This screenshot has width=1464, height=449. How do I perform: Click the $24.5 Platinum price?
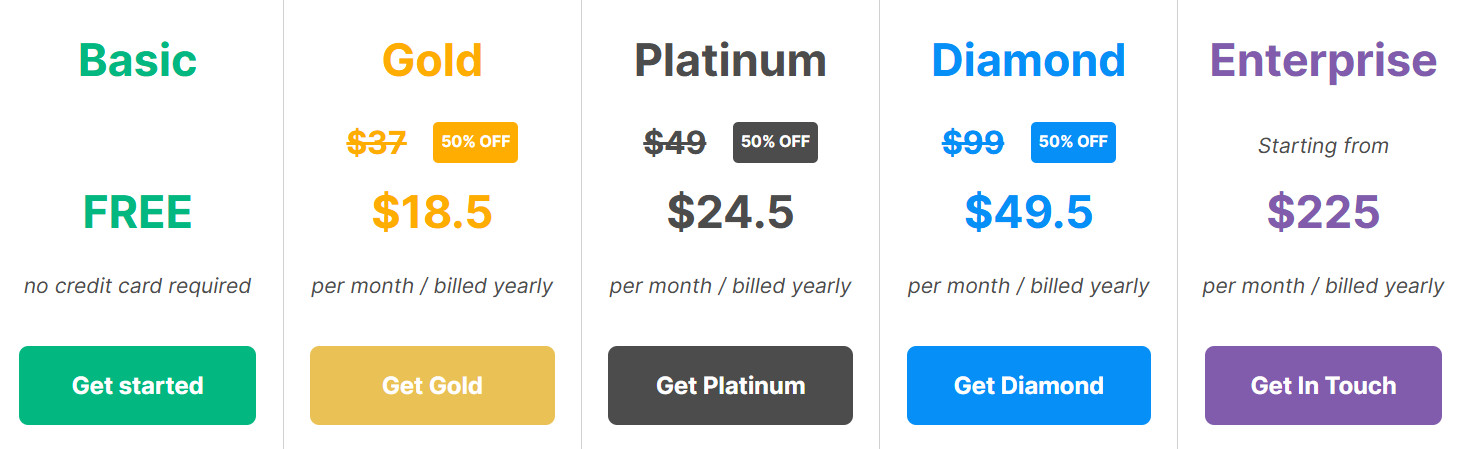[x=730, y=212]
